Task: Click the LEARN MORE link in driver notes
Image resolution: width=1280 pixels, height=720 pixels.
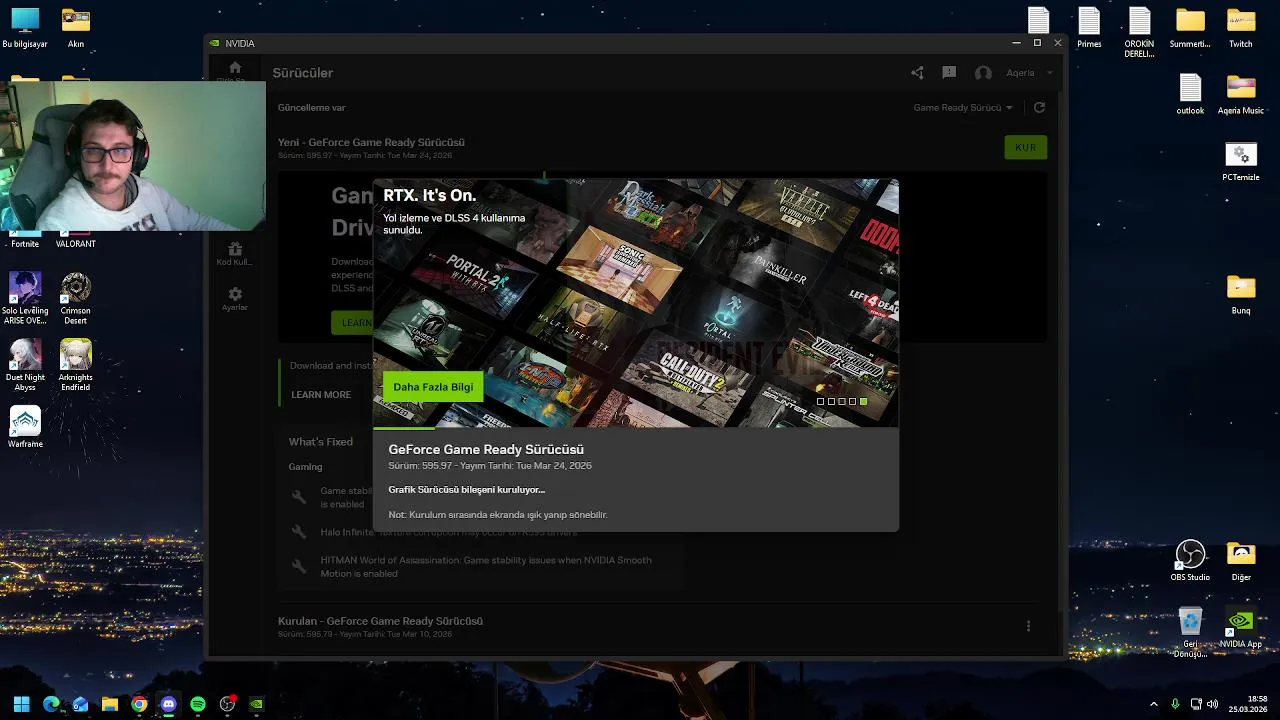Action: [321, 395]
